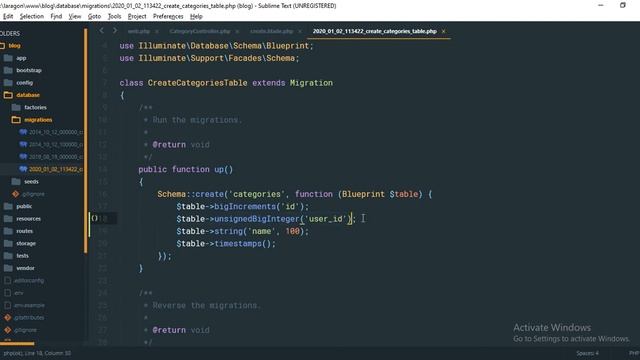Click the public folder icon

(8, 206)
